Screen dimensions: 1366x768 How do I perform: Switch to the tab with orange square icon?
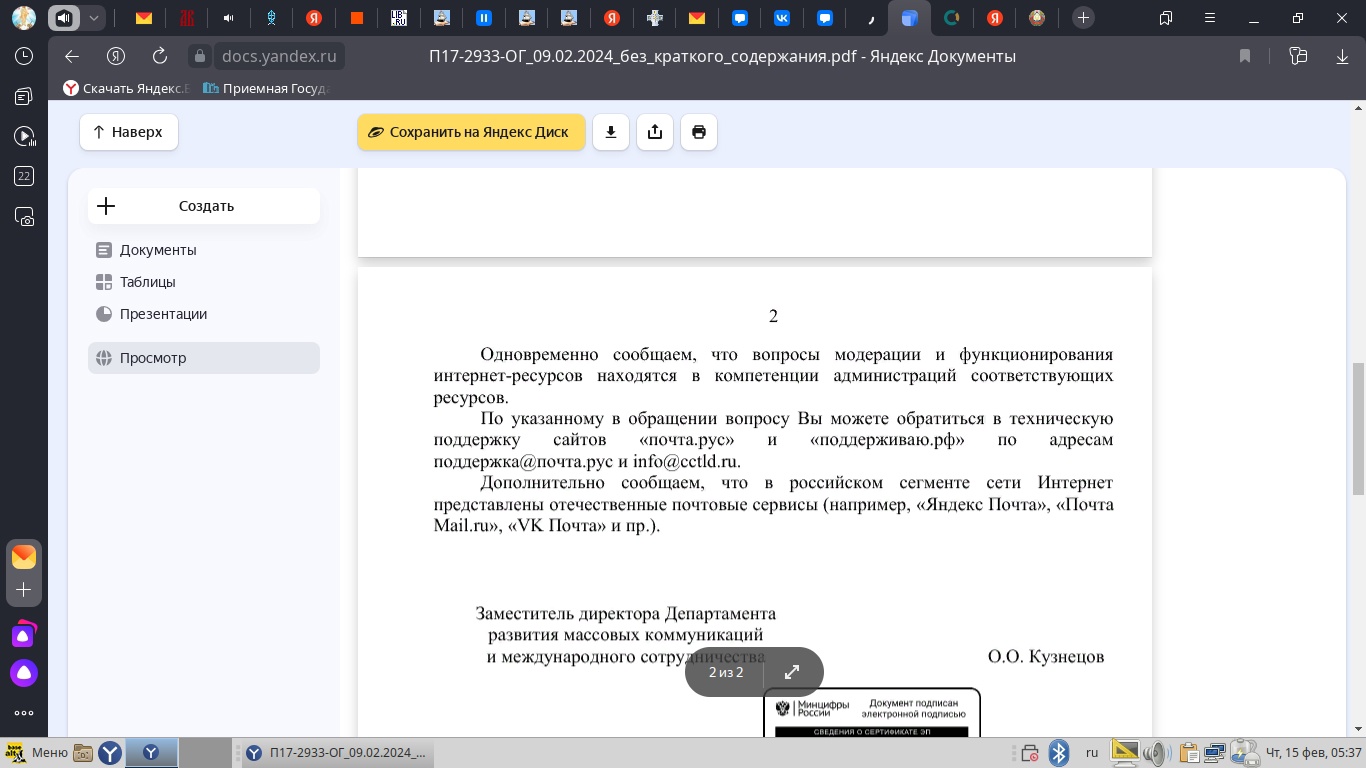click(357, 18)
